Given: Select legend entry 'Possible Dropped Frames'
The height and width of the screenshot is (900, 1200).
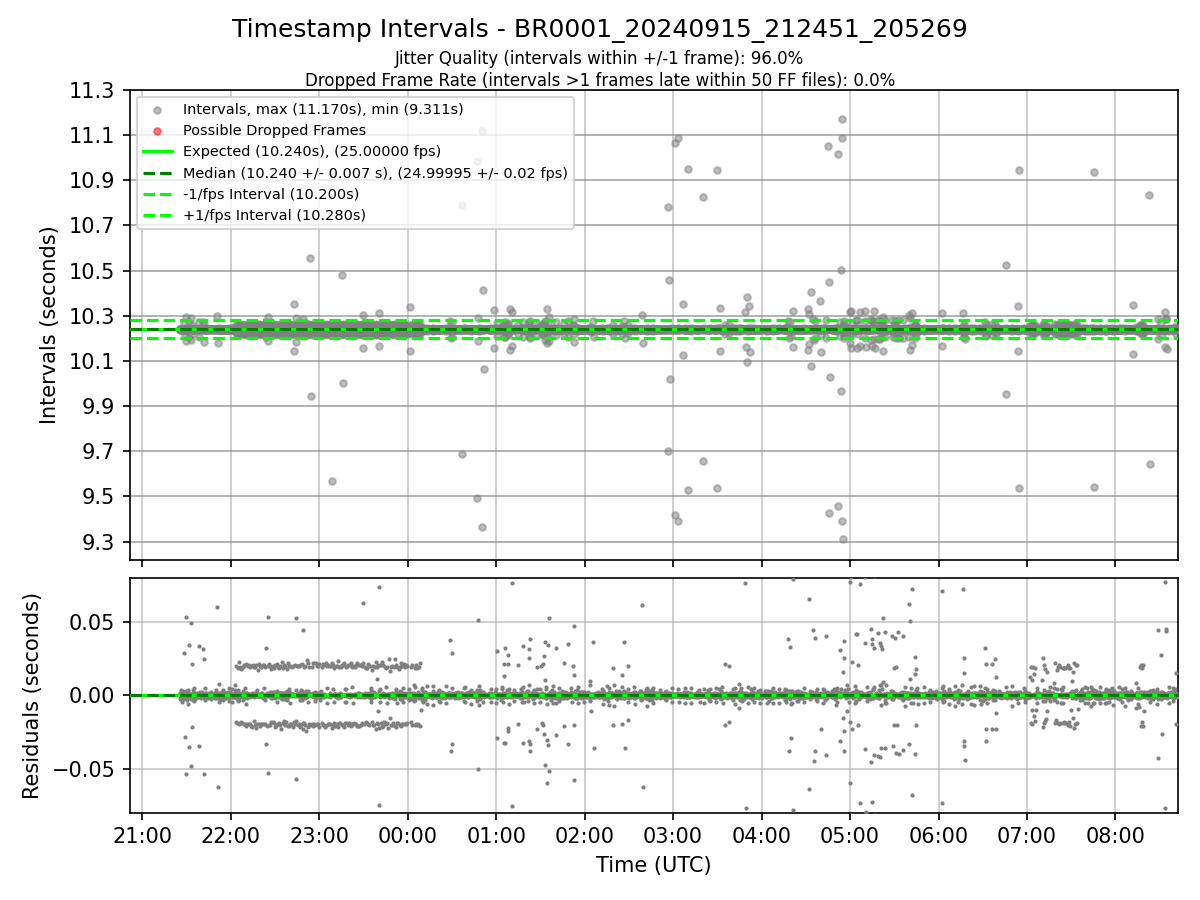Looking at the screenshot, I should coord(274,130).
